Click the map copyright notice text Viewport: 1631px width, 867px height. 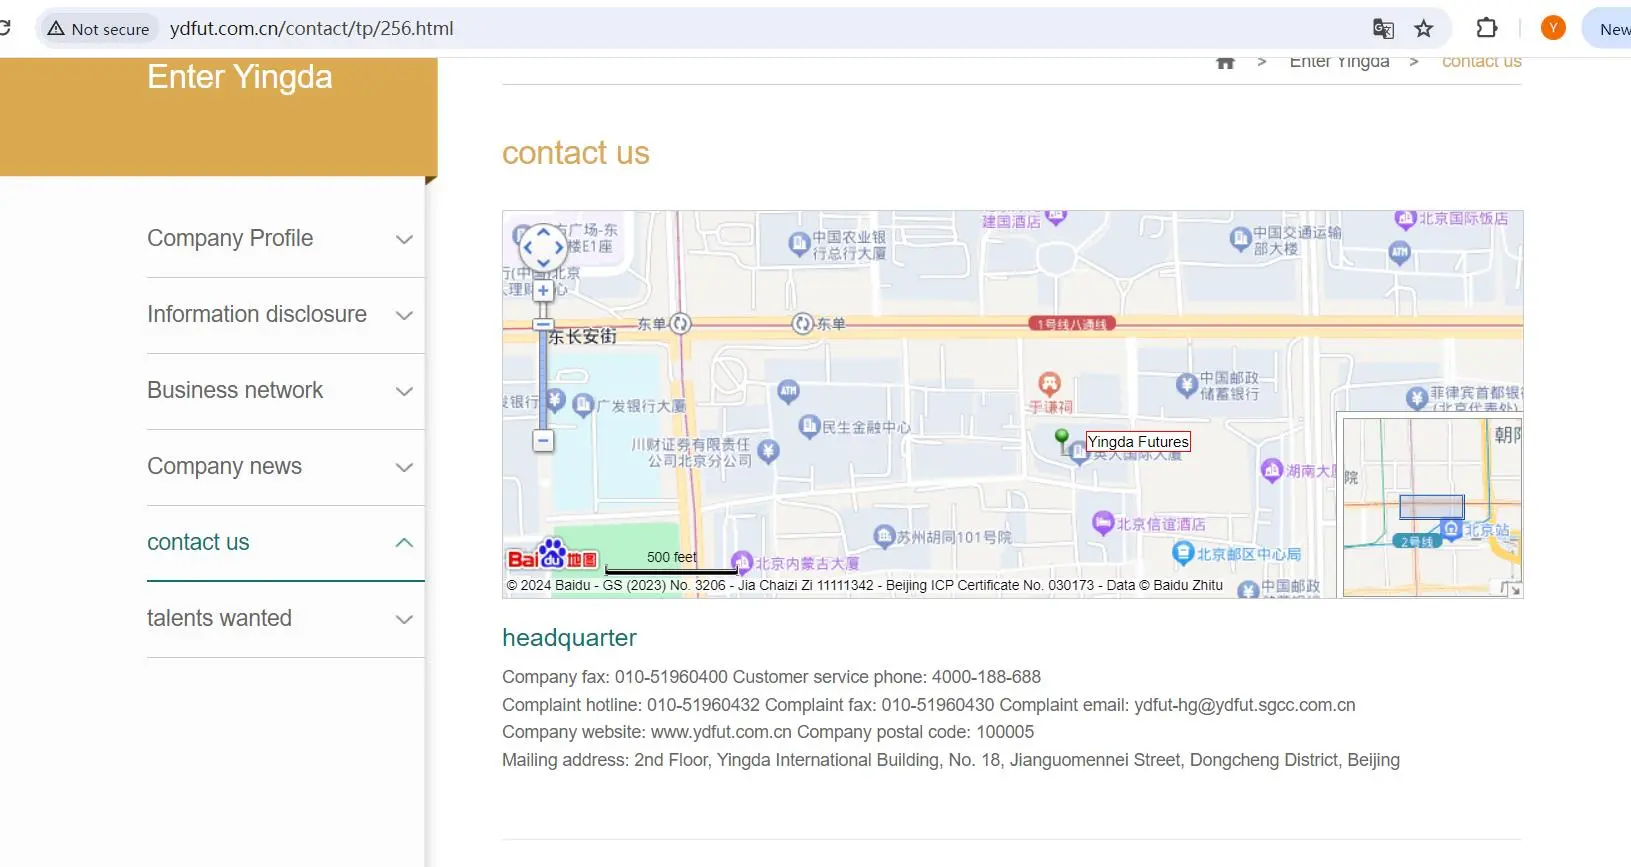click(864, 586)
